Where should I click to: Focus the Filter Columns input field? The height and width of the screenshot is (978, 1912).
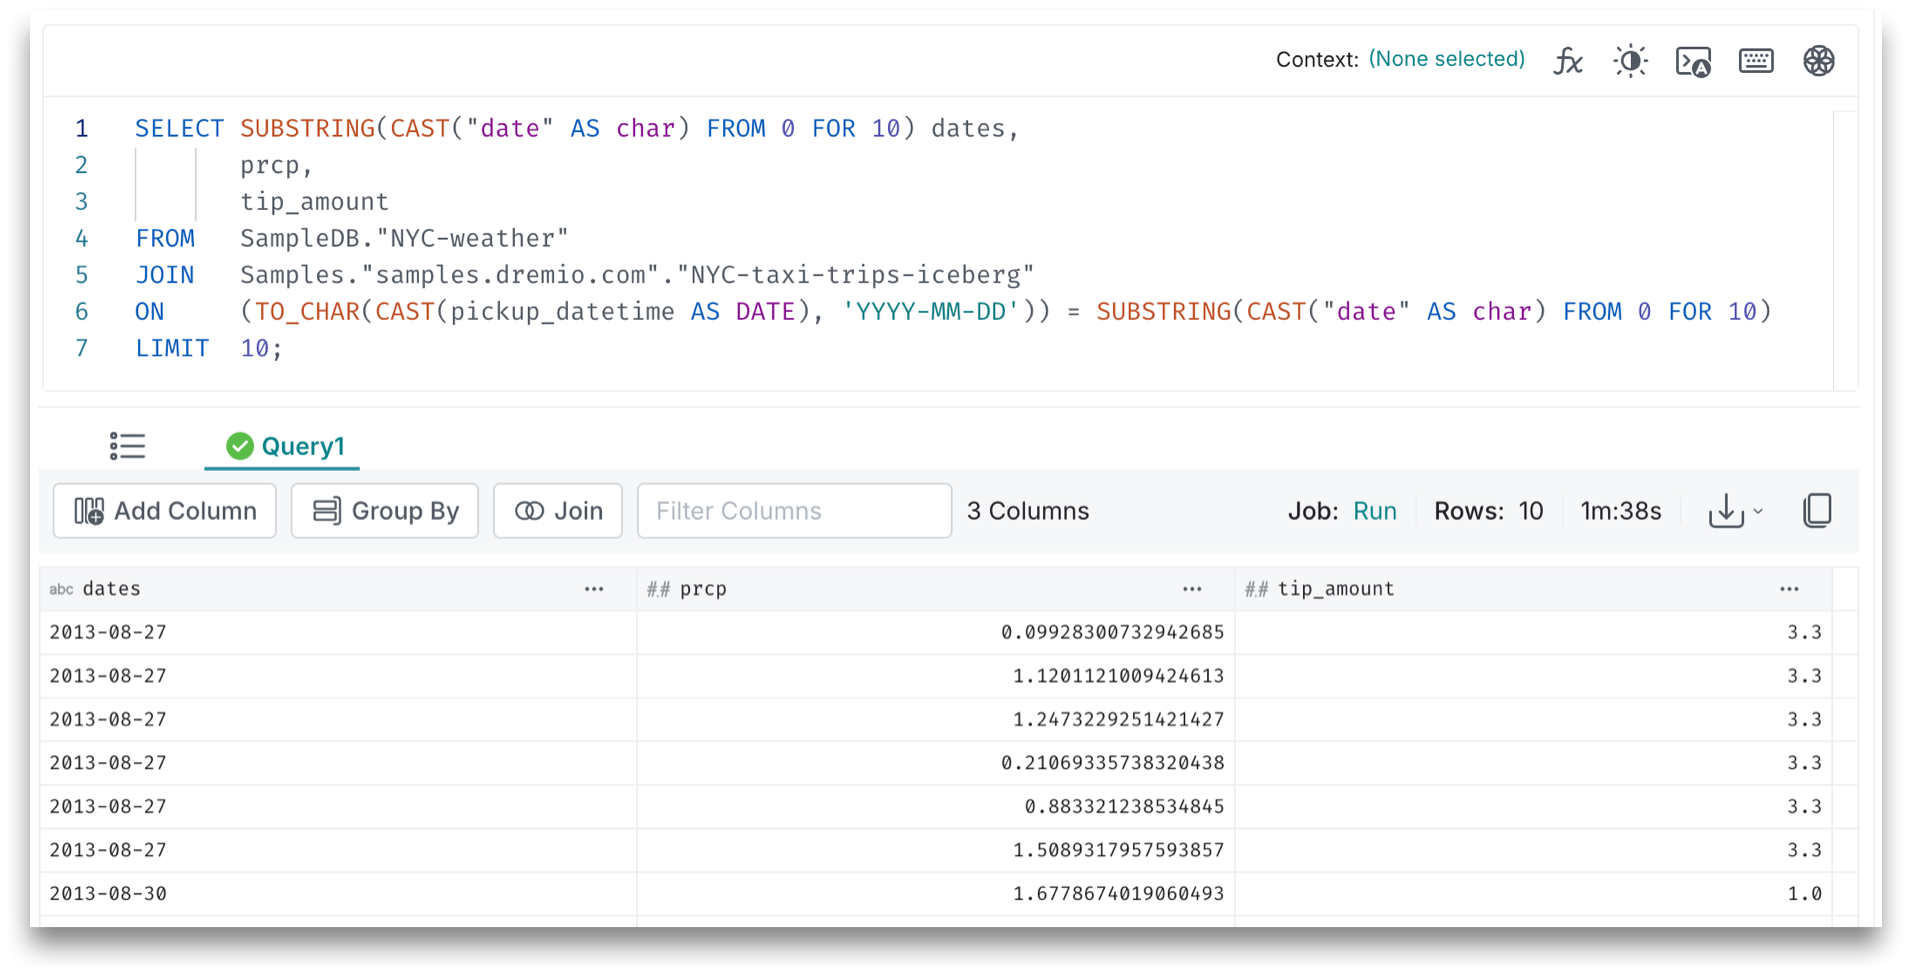click(794, 511)
